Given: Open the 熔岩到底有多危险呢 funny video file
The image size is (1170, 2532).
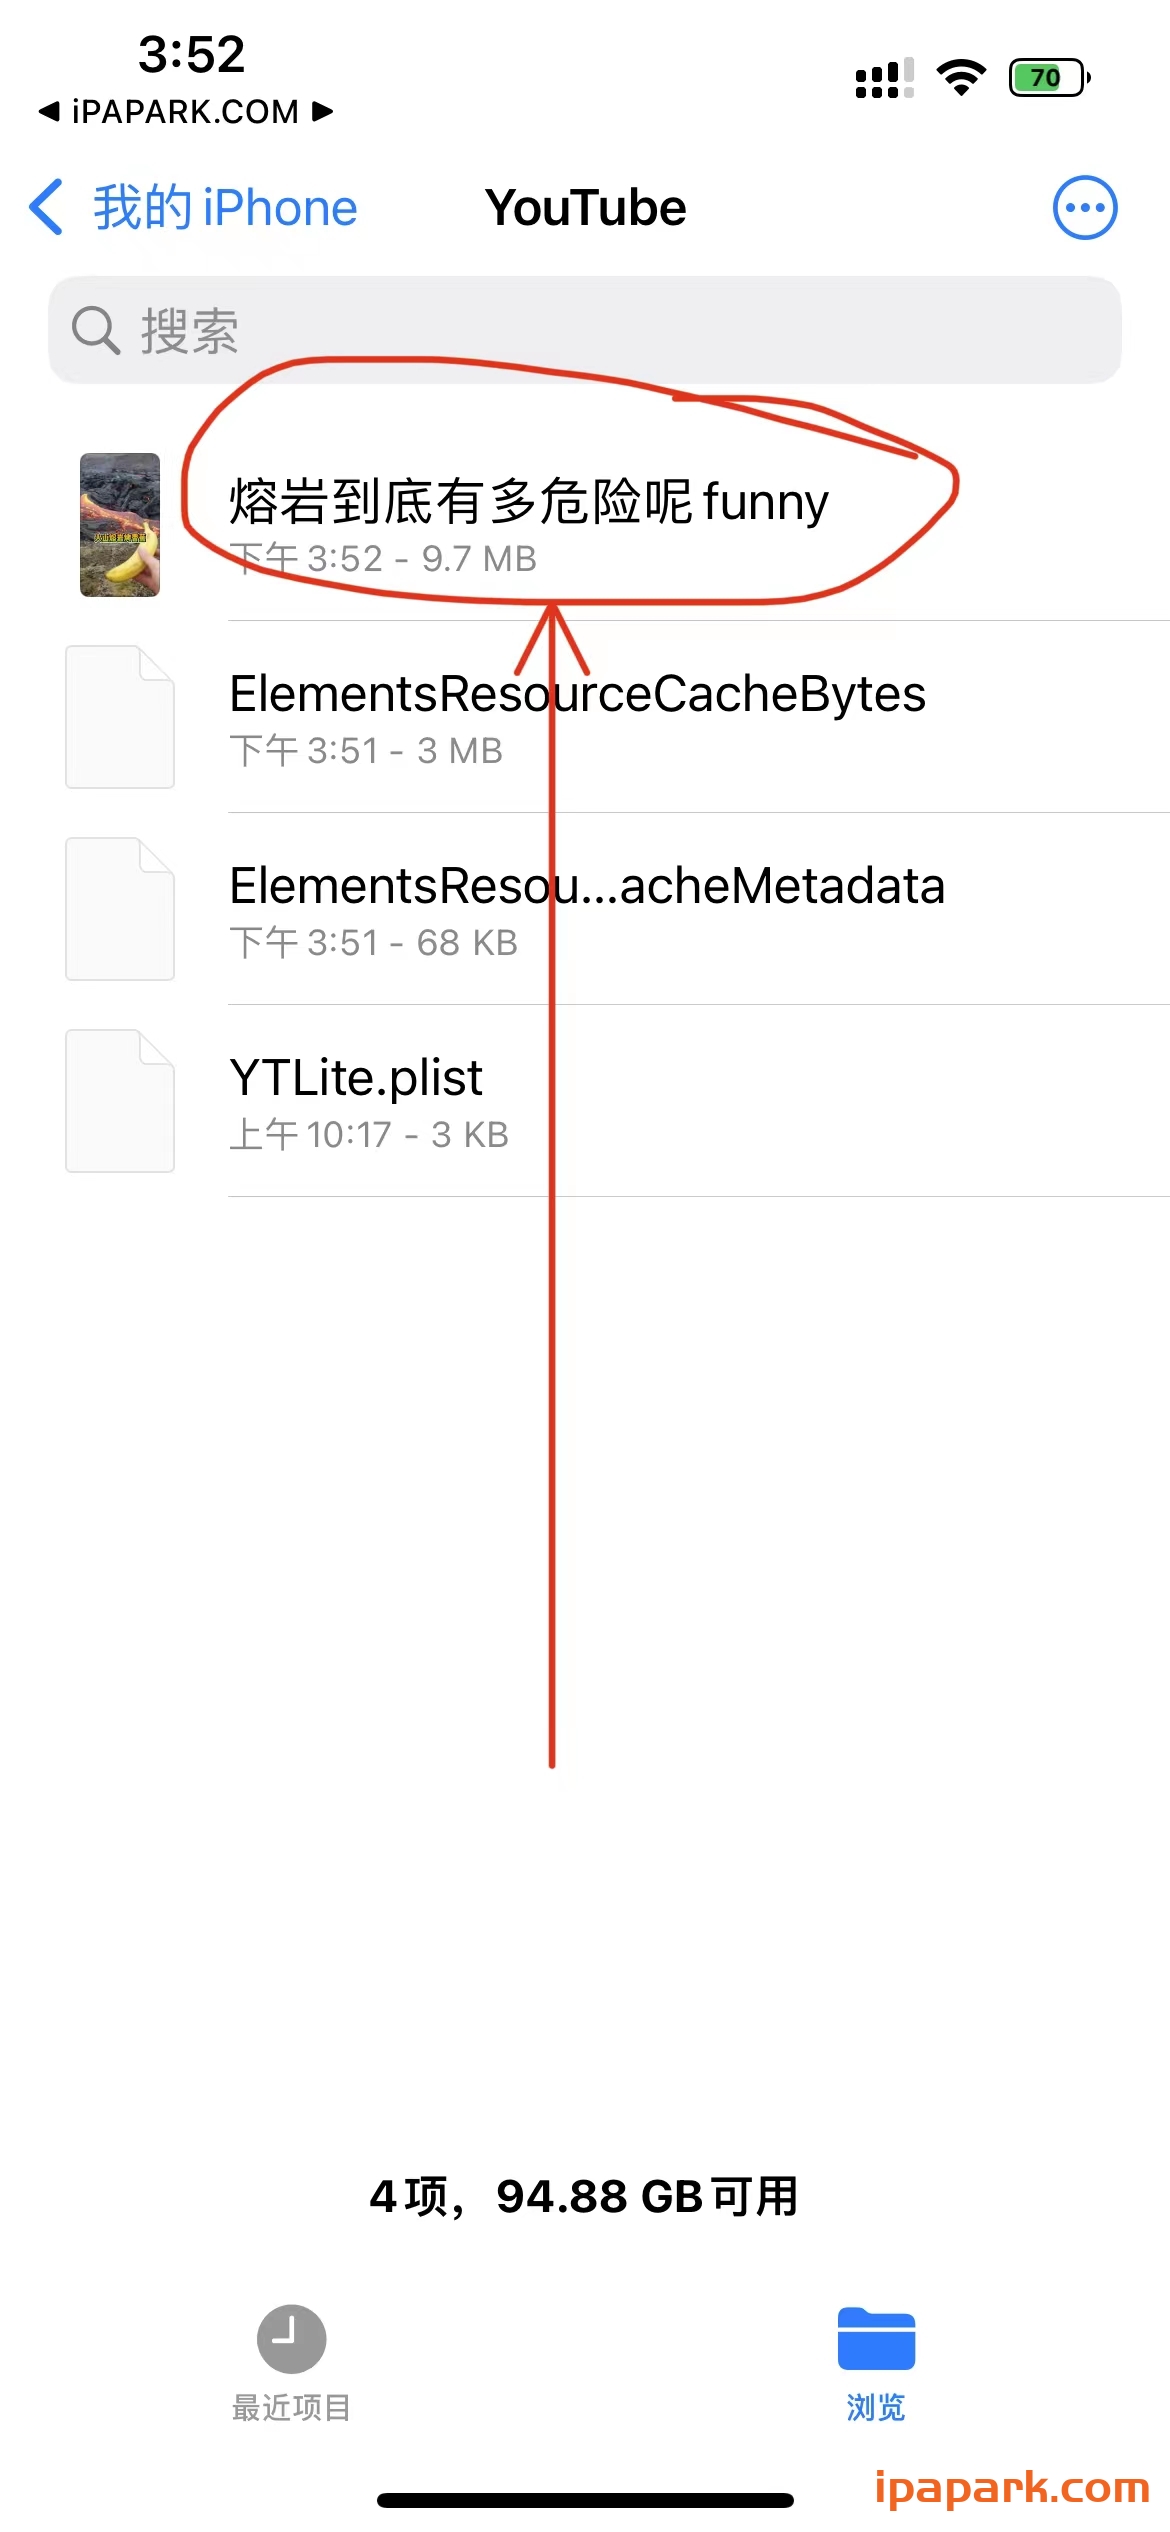Looking at the screenshot, I should pos(528,502).
